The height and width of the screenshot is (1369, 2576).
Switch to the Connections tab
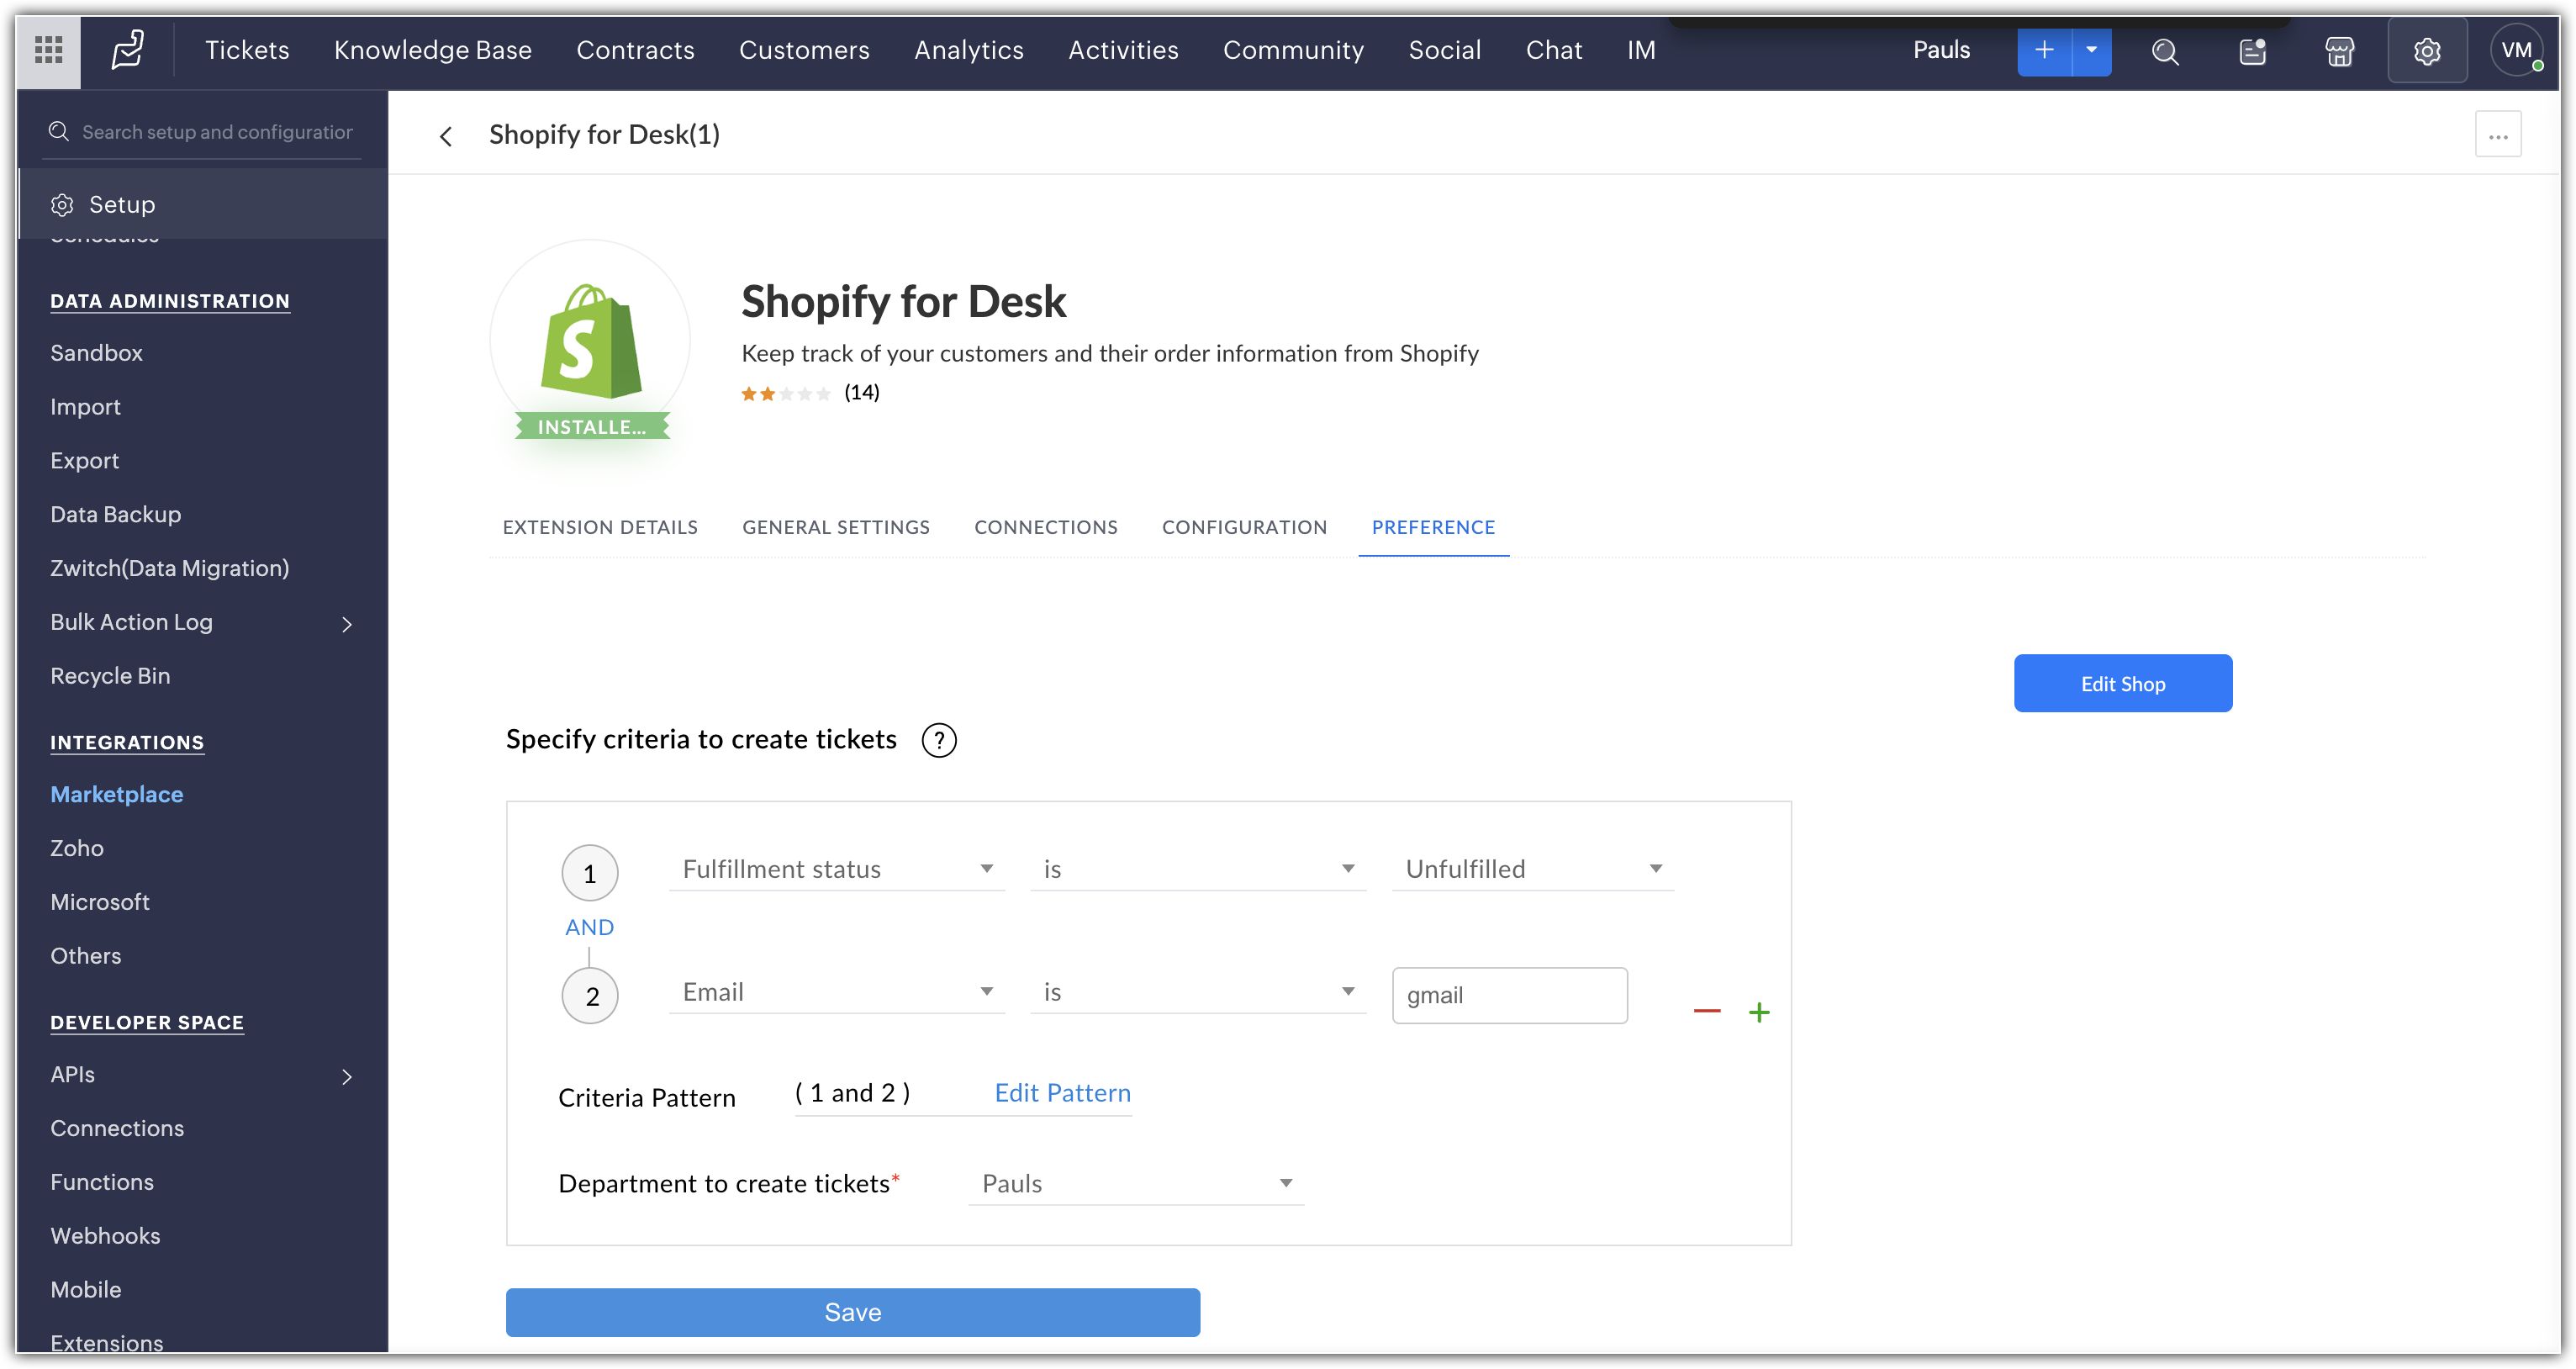[1046, 527]
